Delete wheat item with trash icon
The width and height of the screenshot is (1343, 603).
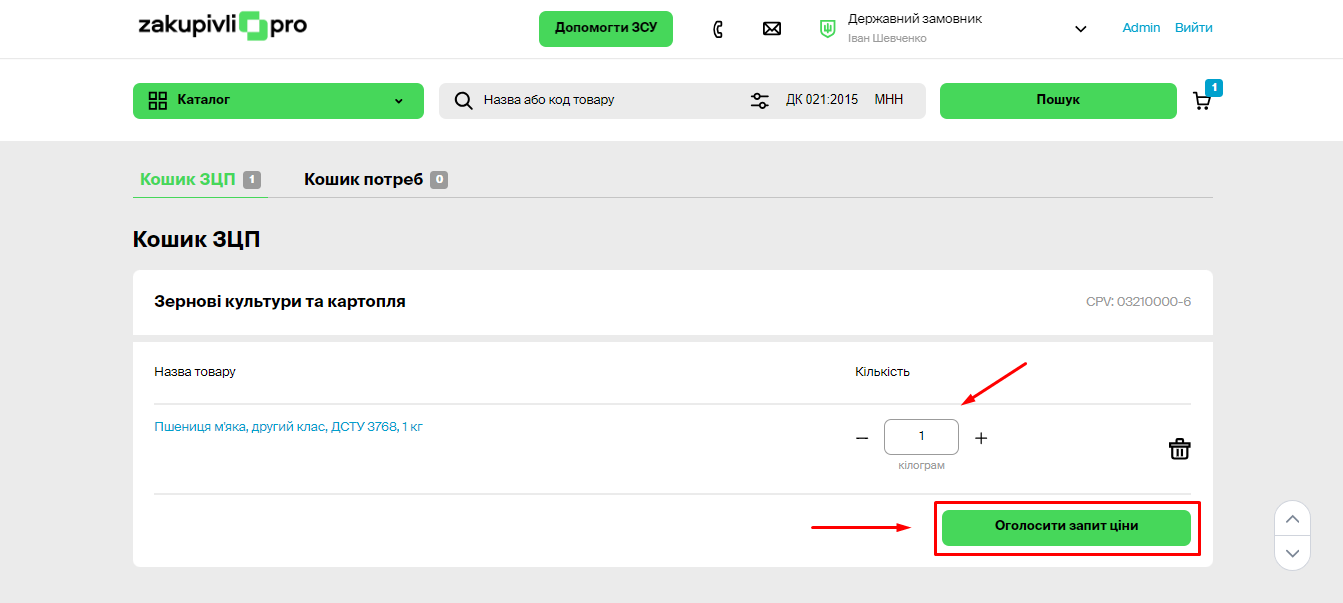[x=1179, y=449]
